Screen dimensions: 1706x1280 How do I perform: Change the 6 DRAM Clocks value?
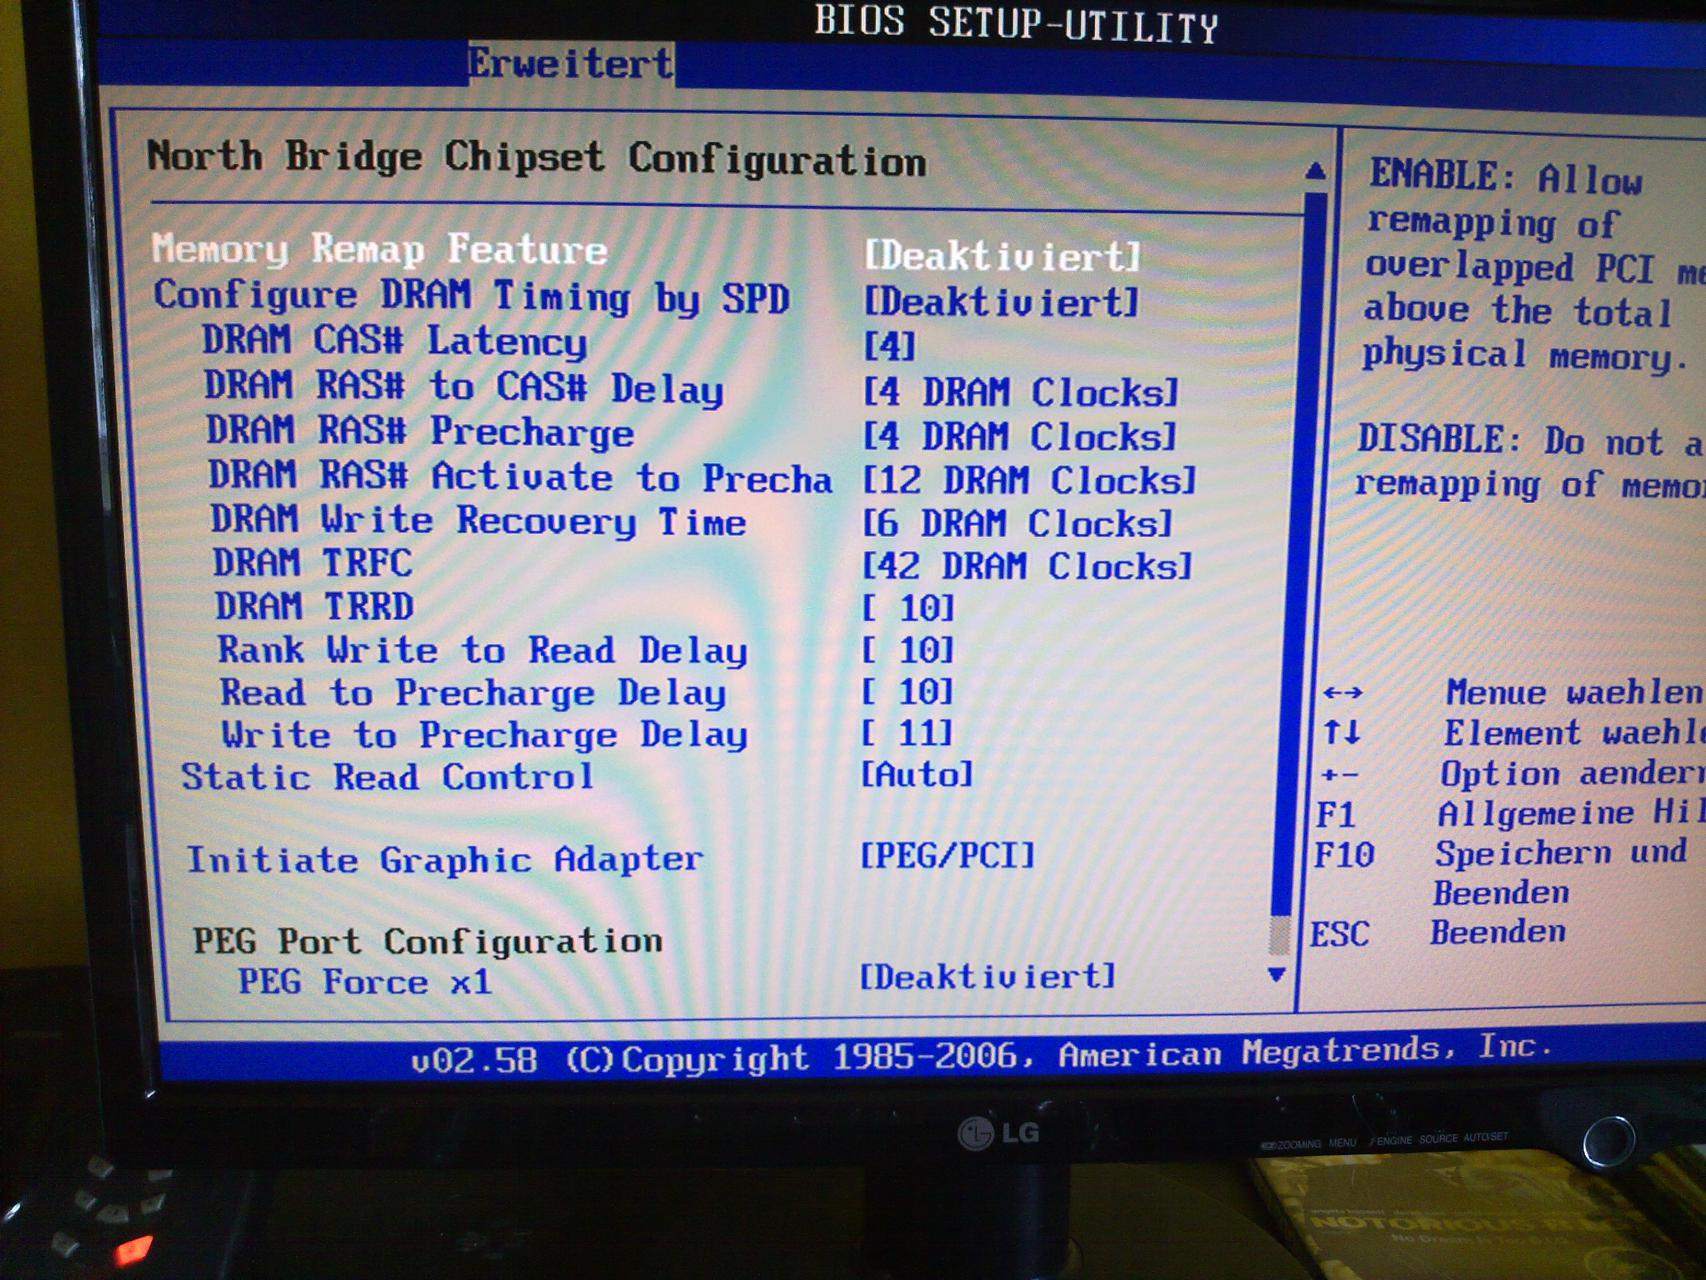pyautogui.click(x=1017, y=523)
